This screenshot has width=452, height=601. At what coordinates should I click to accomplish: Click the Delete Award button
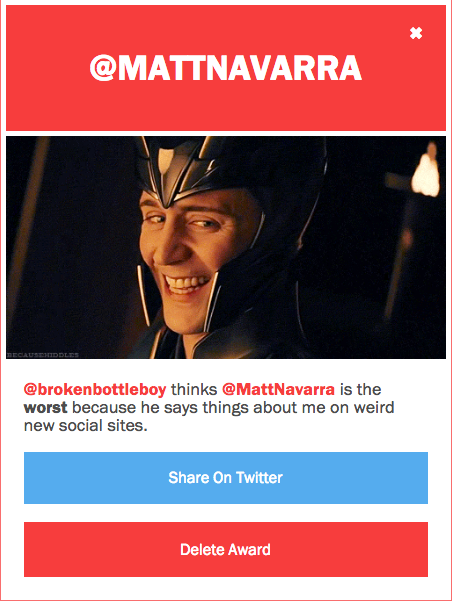(x=226, y=549)
